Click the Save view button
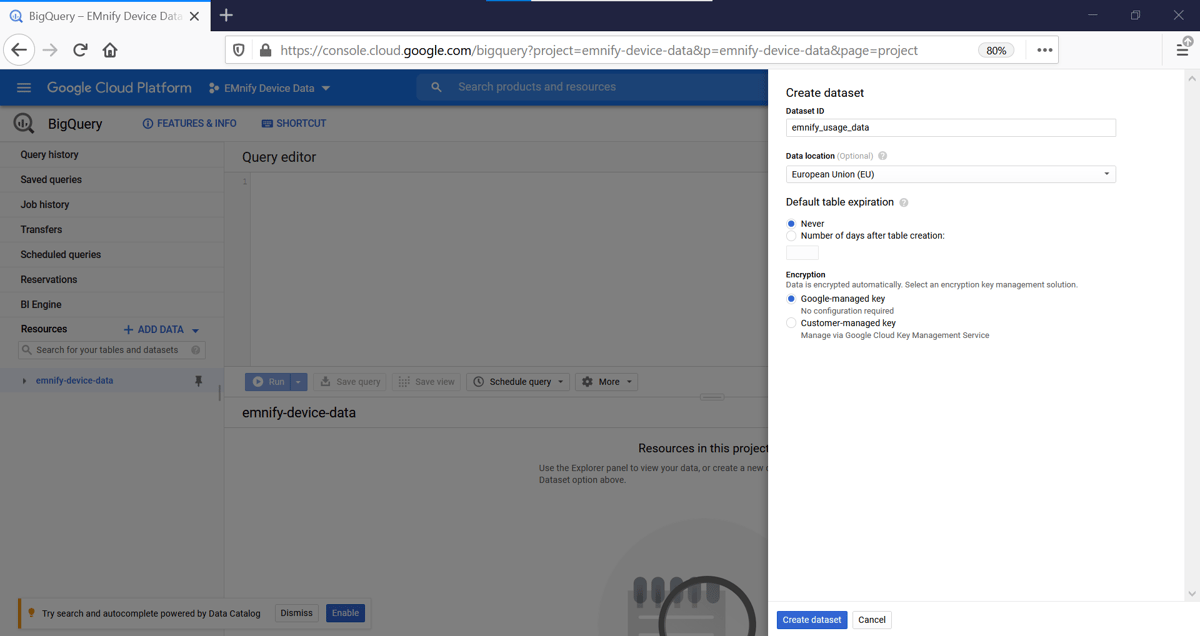This screenshot has height=636, width=1200. 427,382
